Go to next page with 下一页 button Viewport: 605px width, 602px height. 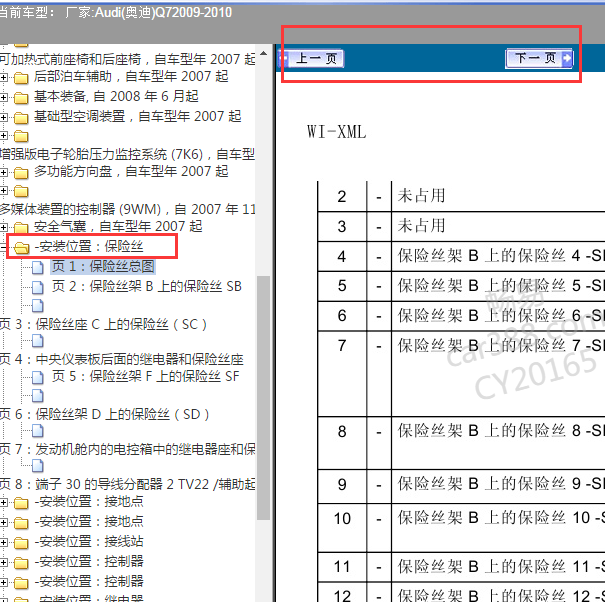(x=539, y=59)
